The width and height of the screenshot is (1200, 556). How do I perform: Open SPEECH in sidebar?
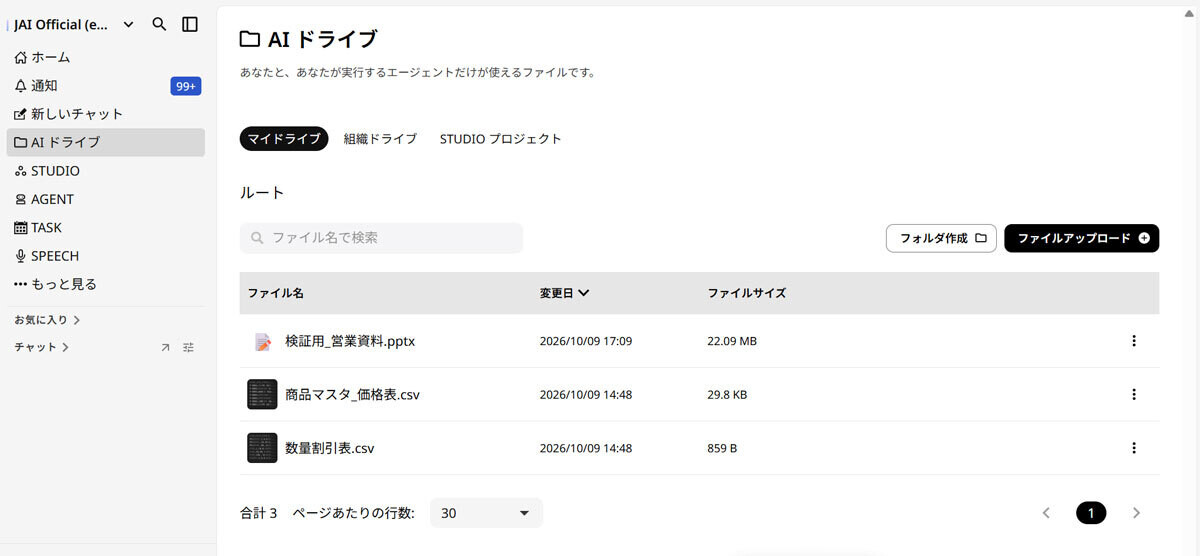click(x=105, y=256)
